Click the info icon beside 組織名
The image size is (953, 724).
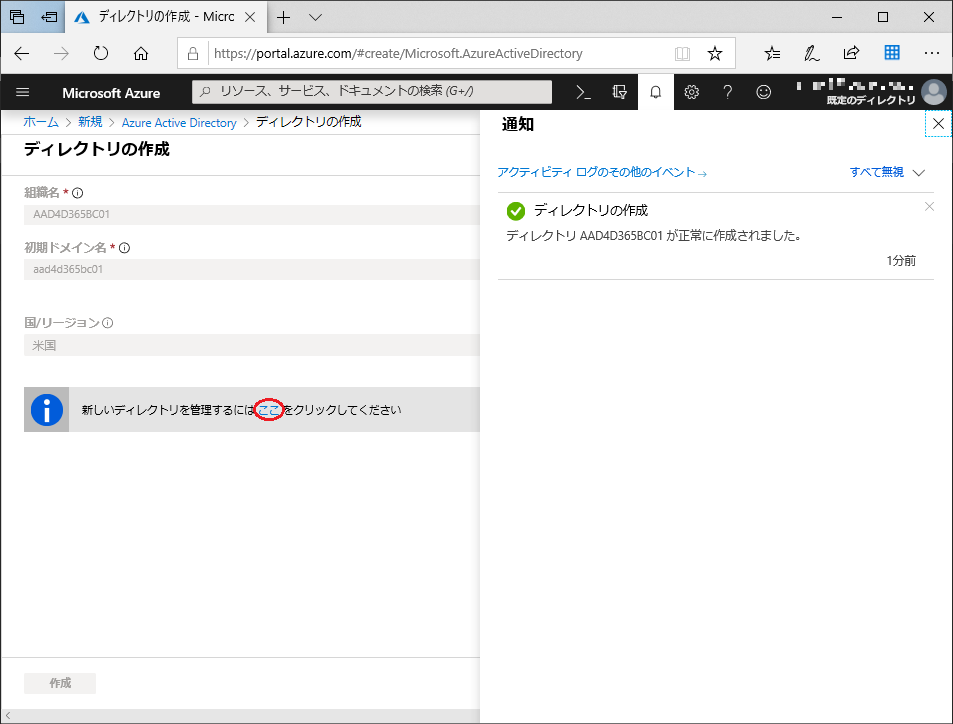point(77,193)
